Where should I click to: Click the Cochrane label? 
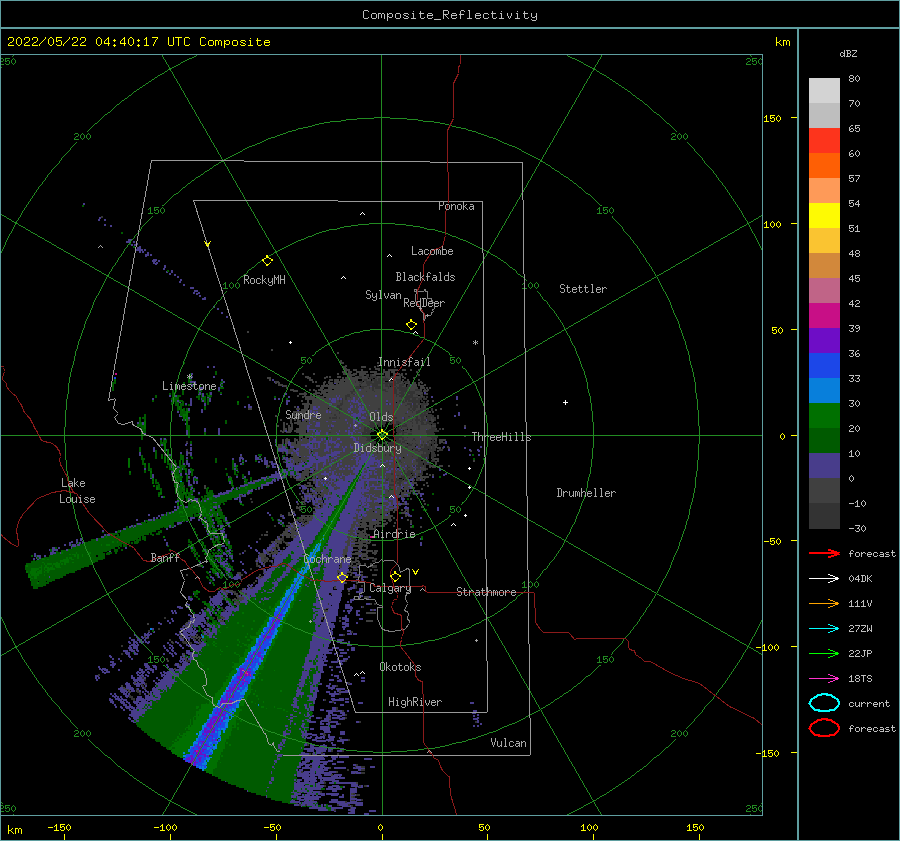coord(327,559)
